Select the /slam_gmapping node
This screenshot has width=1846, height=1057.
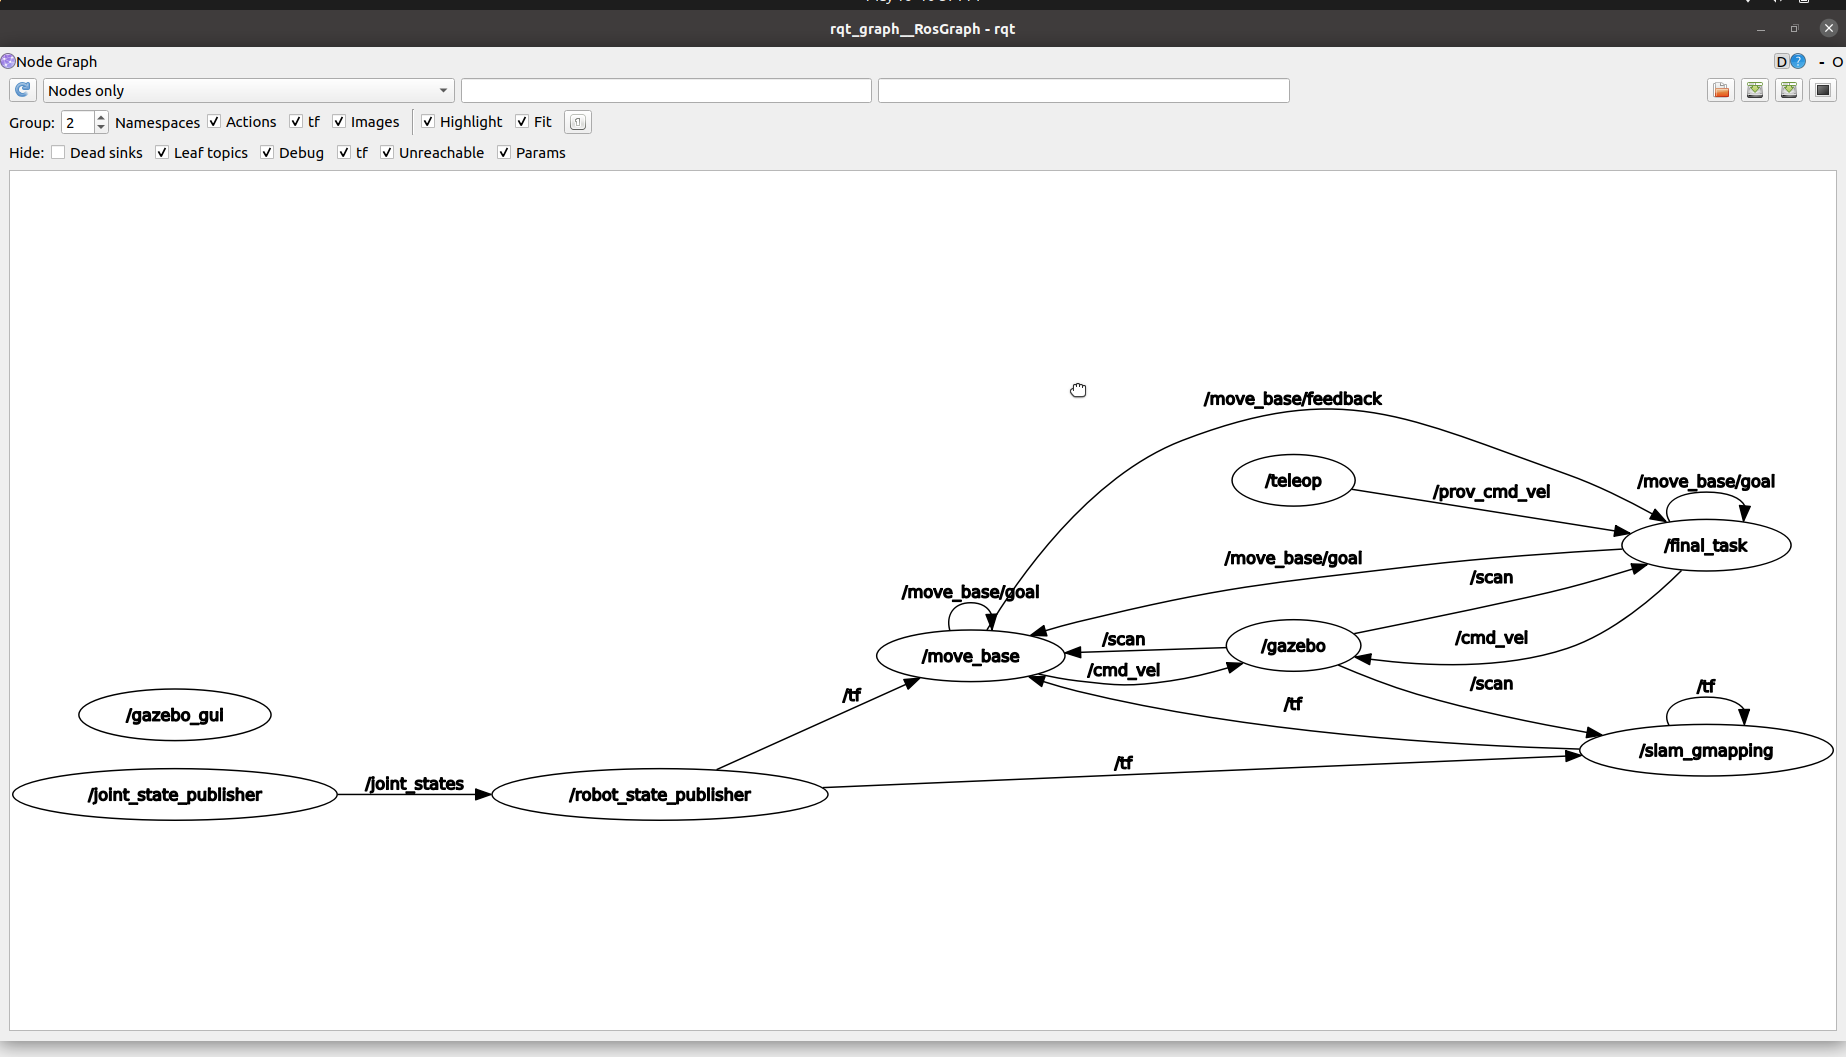click(x=1706, y=750)
